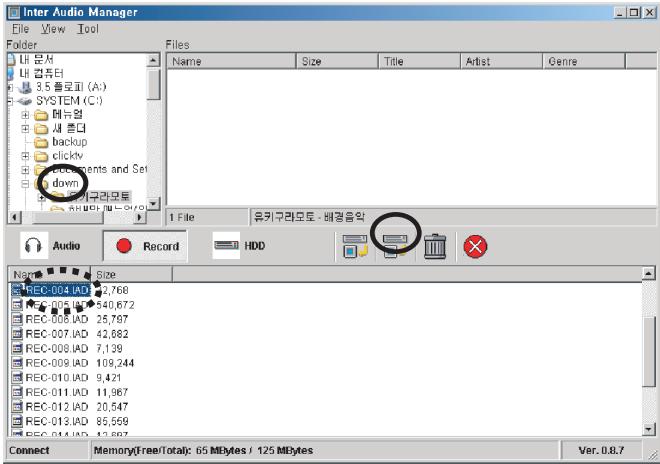Viewport: 660px width, 464px height.
Task: Select 내 문서 in folder tree
Action: tap(37, 59)
